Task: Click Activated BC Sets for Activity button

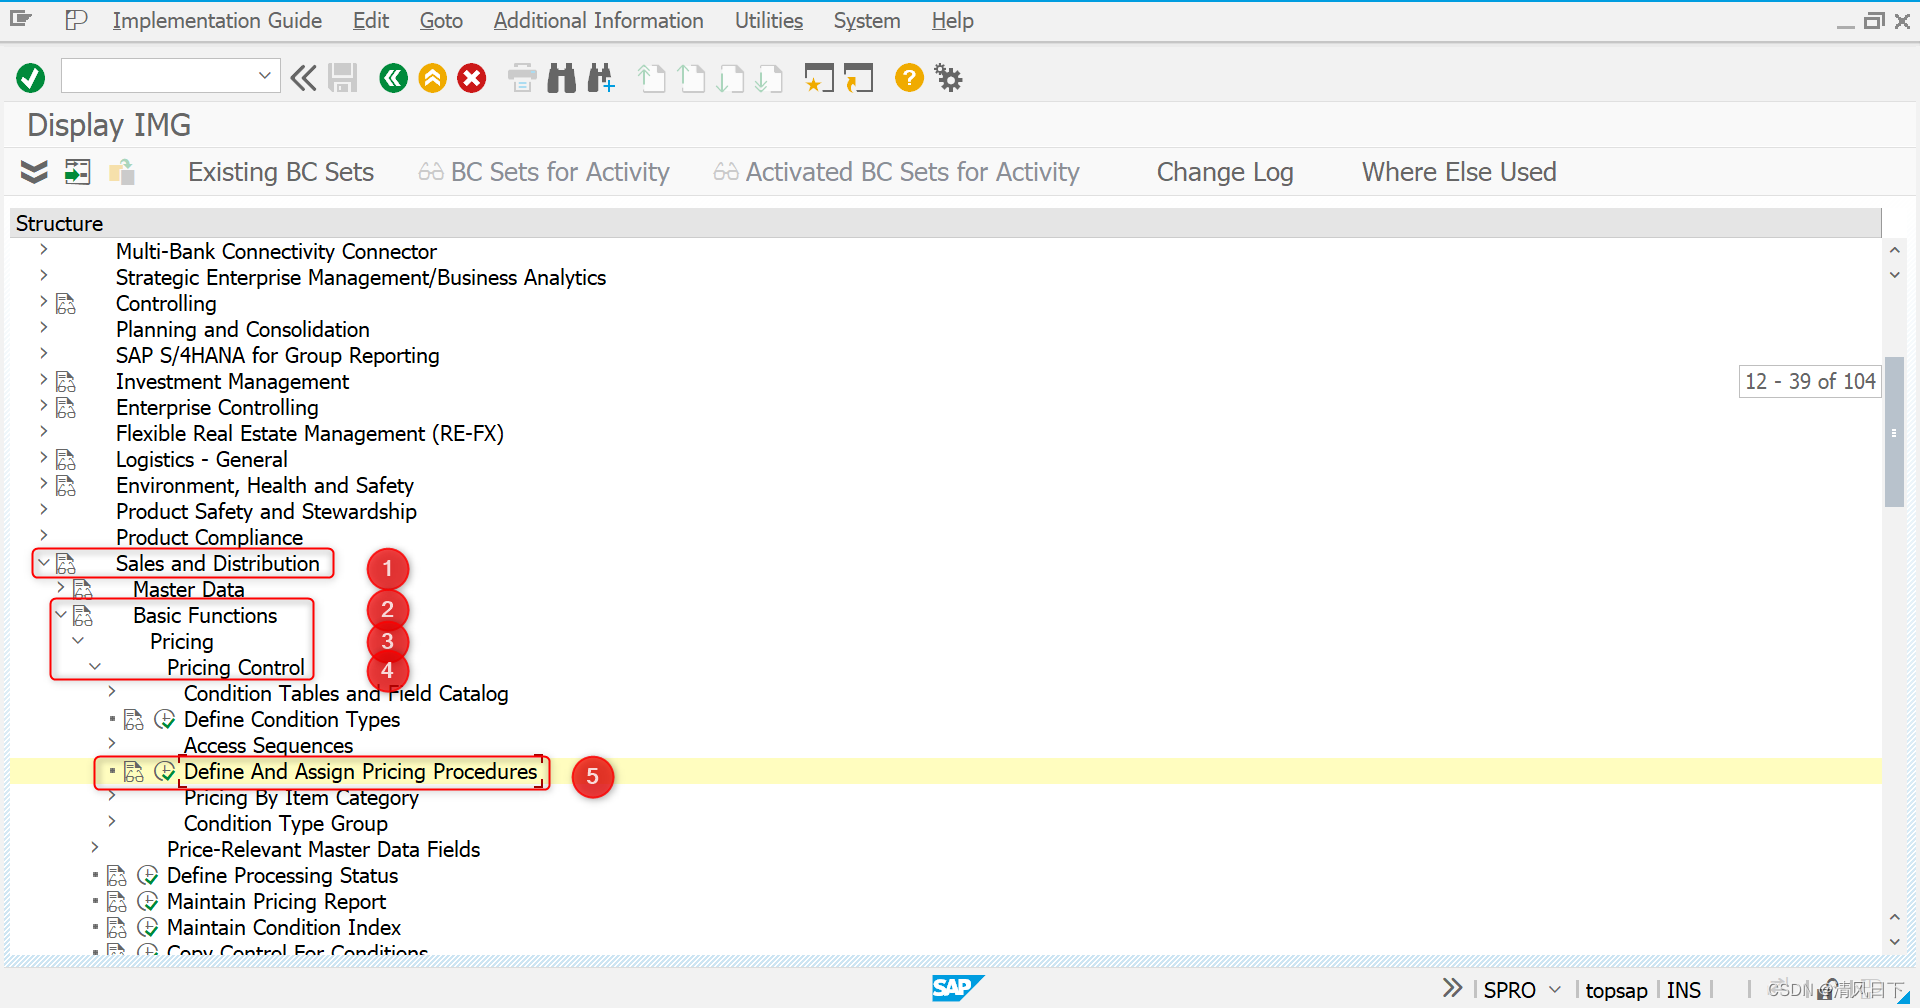Action: 896,172
